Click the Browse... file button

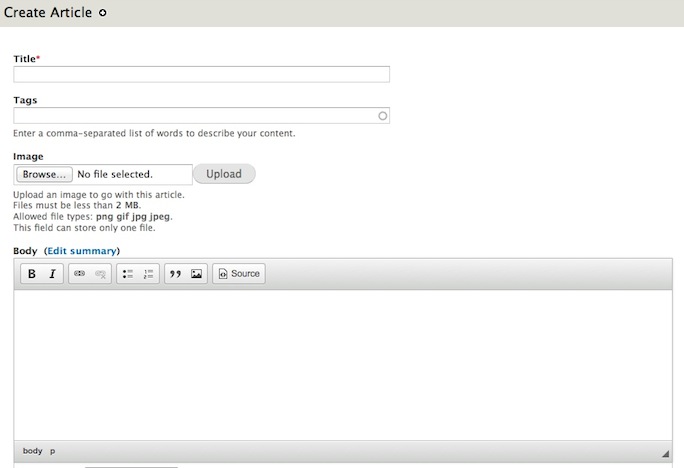[44, 174]
